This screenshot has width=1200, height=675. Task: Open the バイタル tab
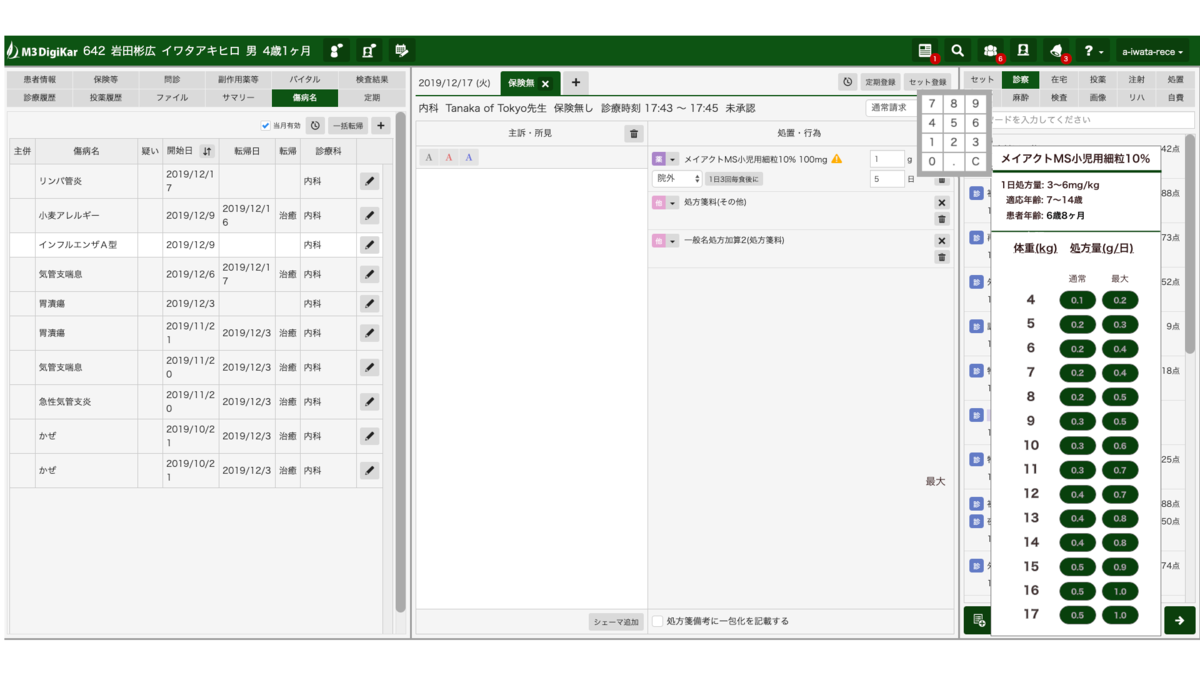coord(305,79)
